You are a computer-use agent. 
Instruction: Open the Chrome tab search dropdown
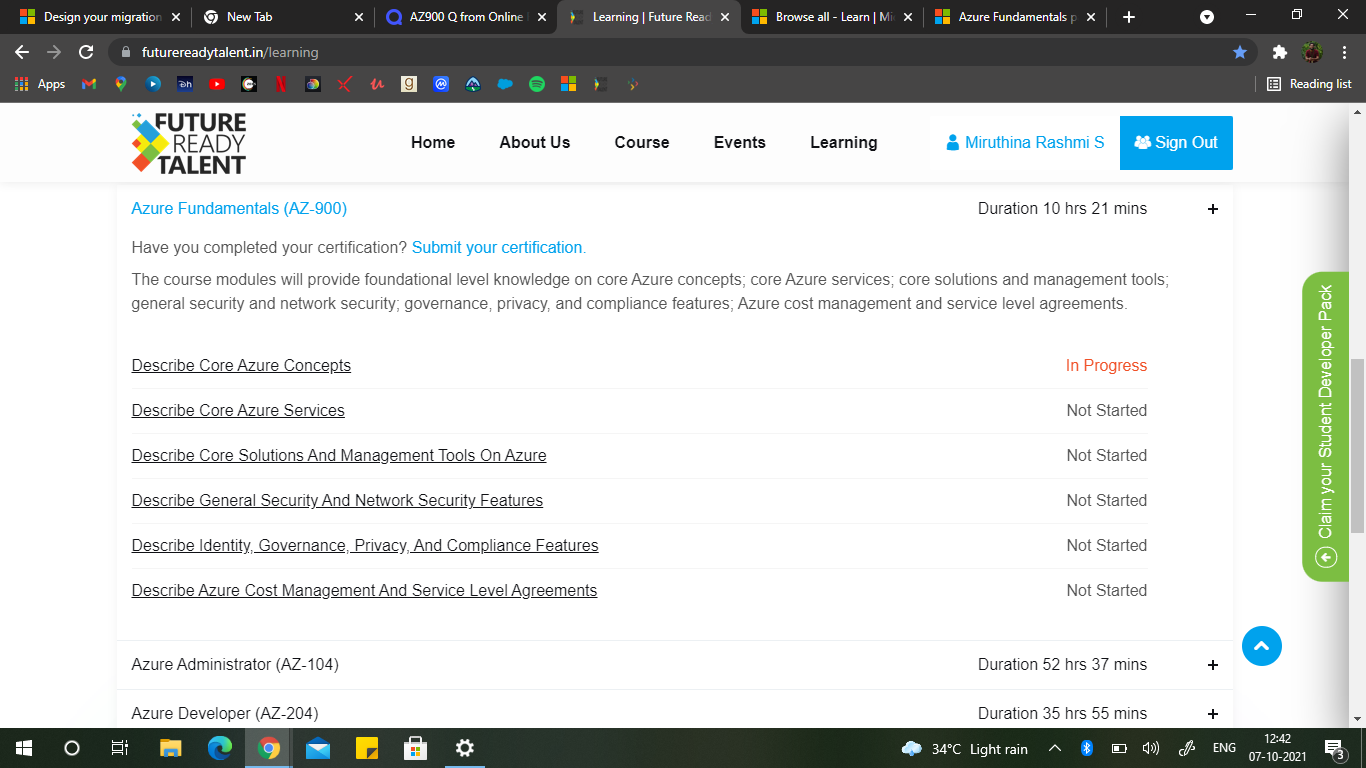[x=1207, y=17]
